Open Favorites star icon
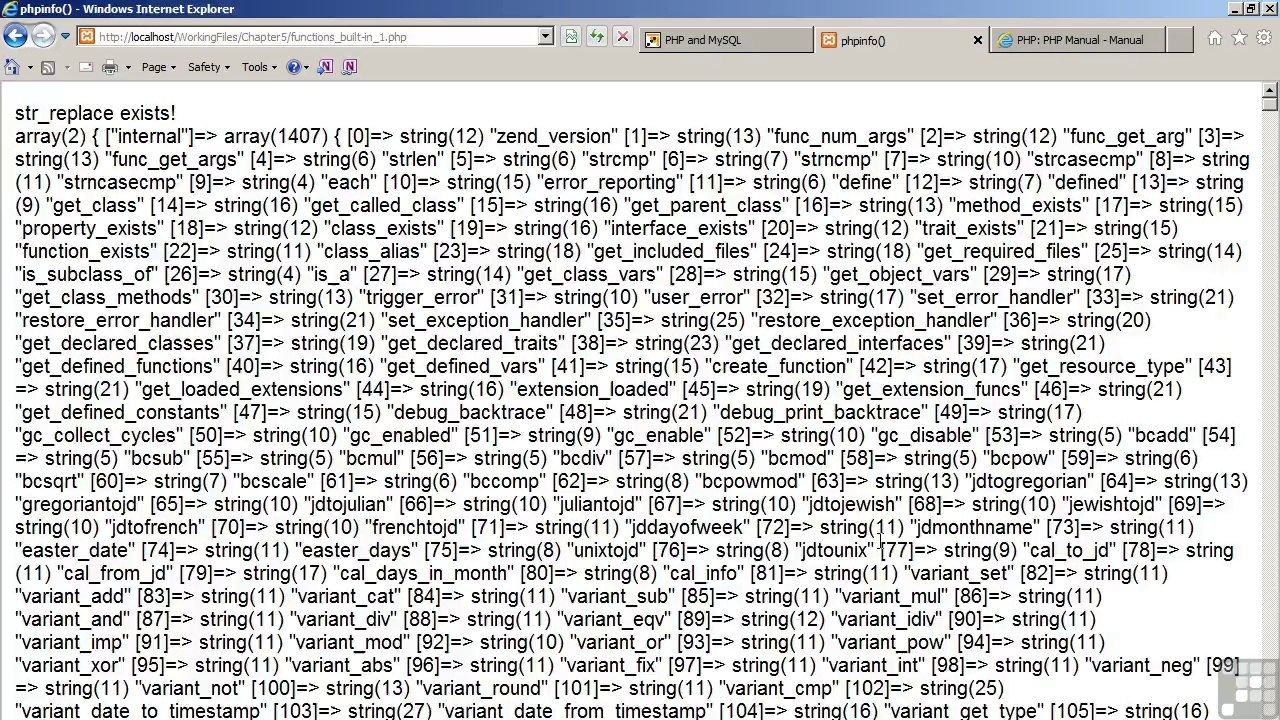The height and width of the screenshot is (720, 1280). (1239, 38)
